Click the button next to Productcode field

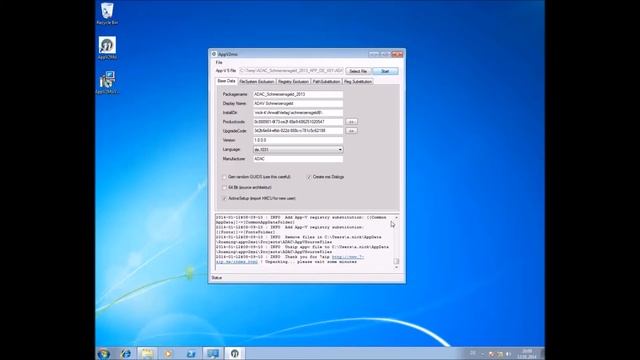pyautogui.click(x=351, y=122)
